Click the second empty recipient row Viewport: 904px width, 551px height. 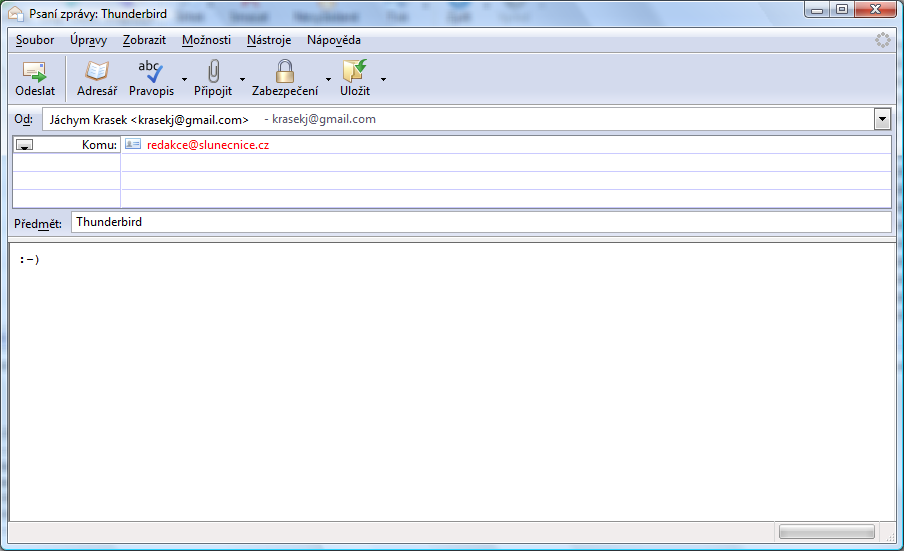(x=451, y=180)
